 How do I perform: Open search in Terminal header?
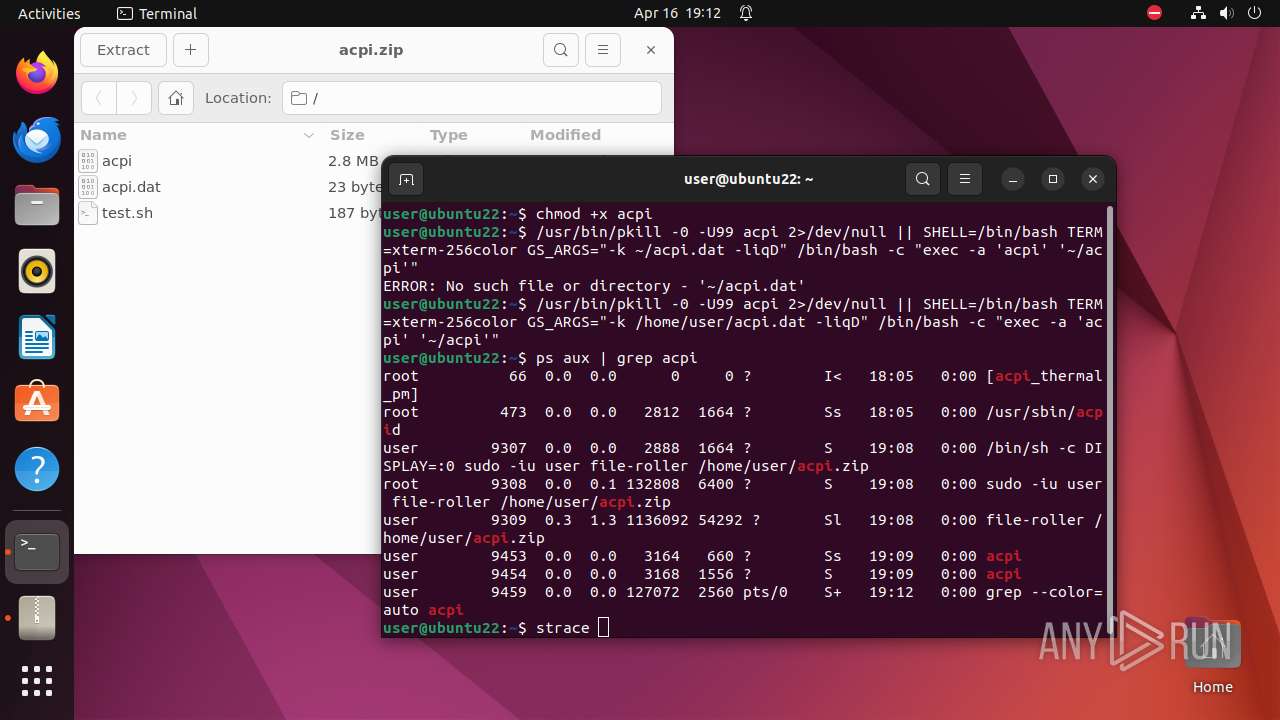coord(923,179)
